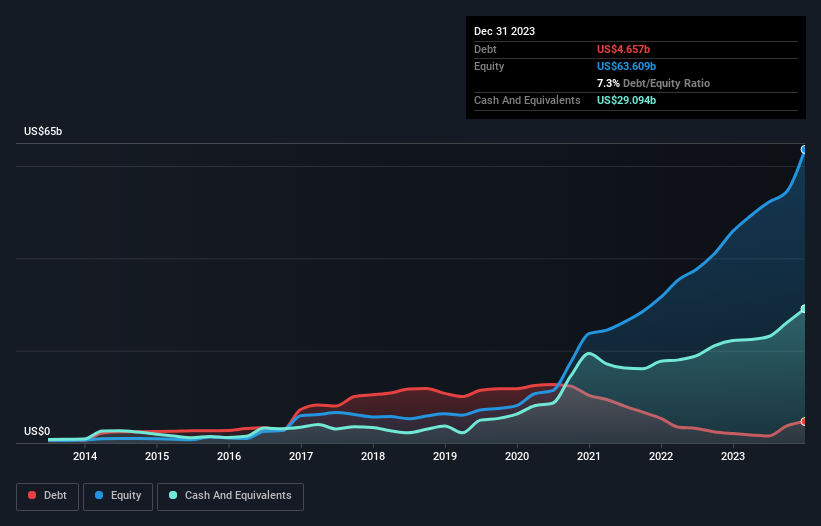Viewport: 821px width, 526px height.
Task: Toggle Cash And Equivalents legend button
Action: coord(230,496)
